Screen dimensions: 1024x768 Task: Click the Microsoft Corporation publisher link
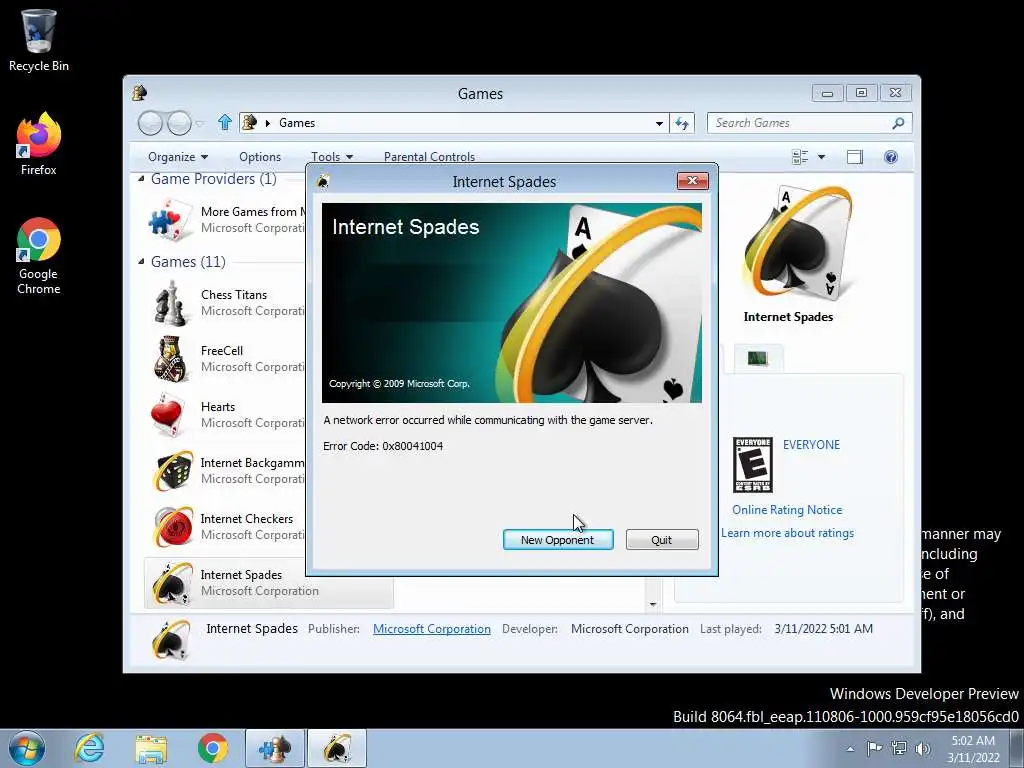[x=432, y=628]
